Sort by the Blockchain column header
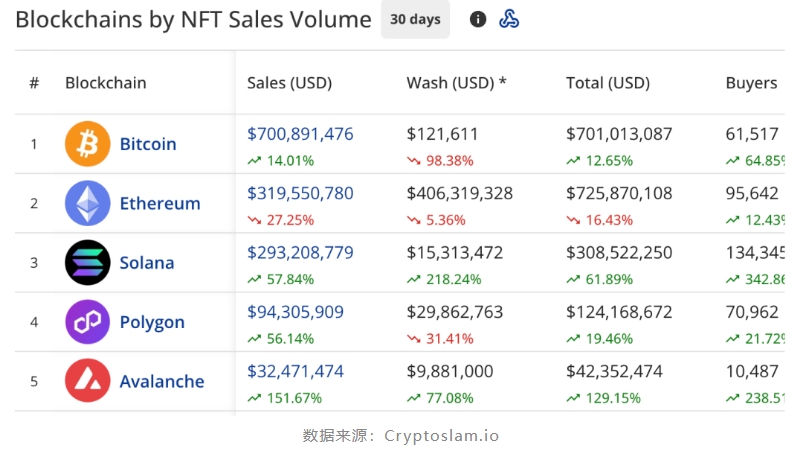 click(x=105, y=83)
